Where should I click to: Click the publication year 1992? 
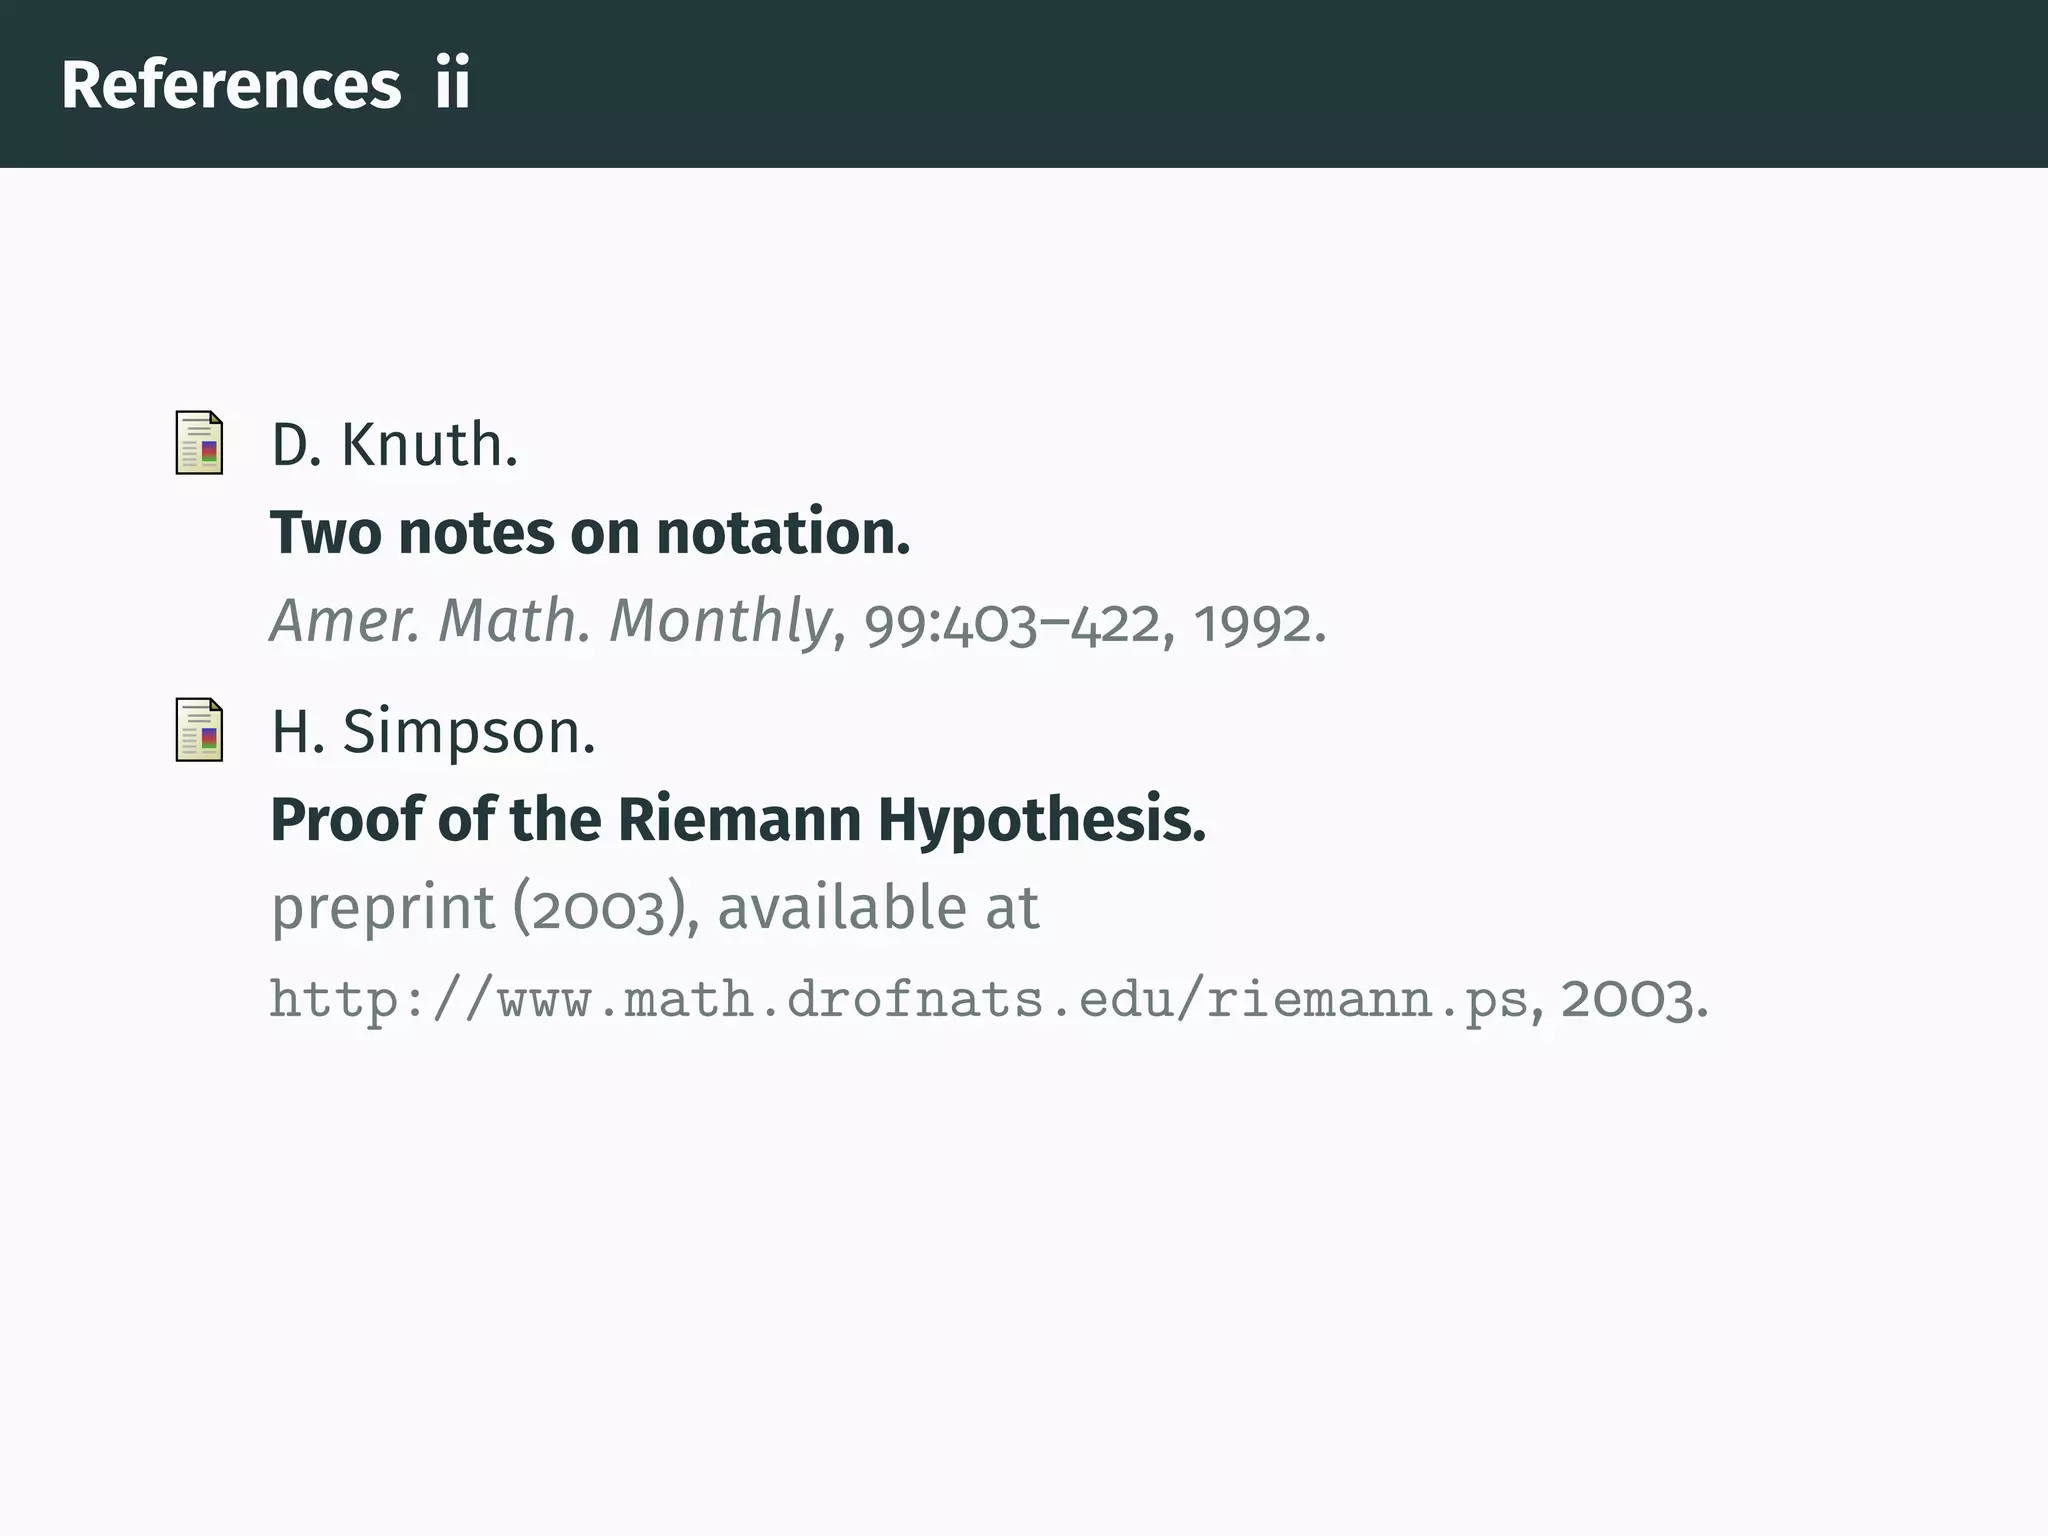[x=1259, y=624]
